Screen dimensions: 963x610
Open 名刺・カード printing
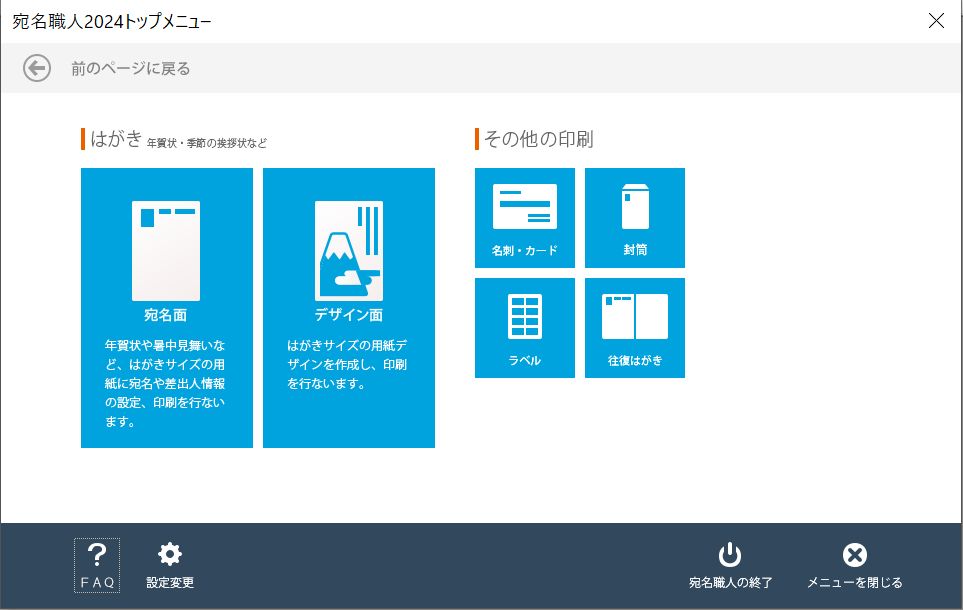(x=524, y=218)
